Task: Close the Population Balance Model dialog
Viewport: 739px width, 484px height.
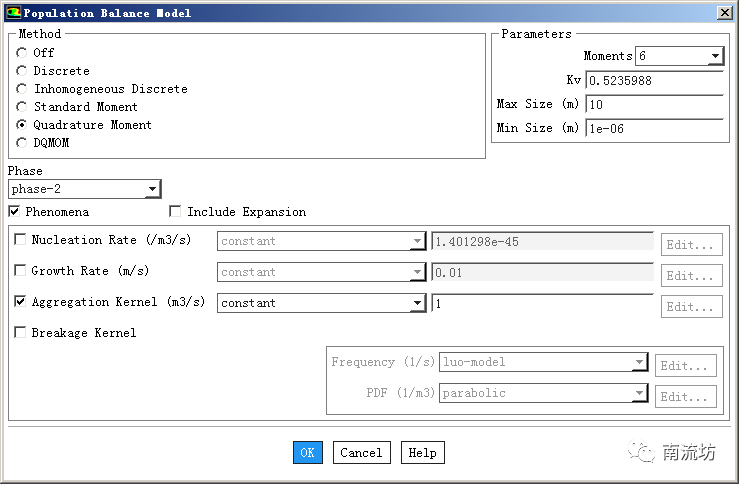Action: [723, 13]
